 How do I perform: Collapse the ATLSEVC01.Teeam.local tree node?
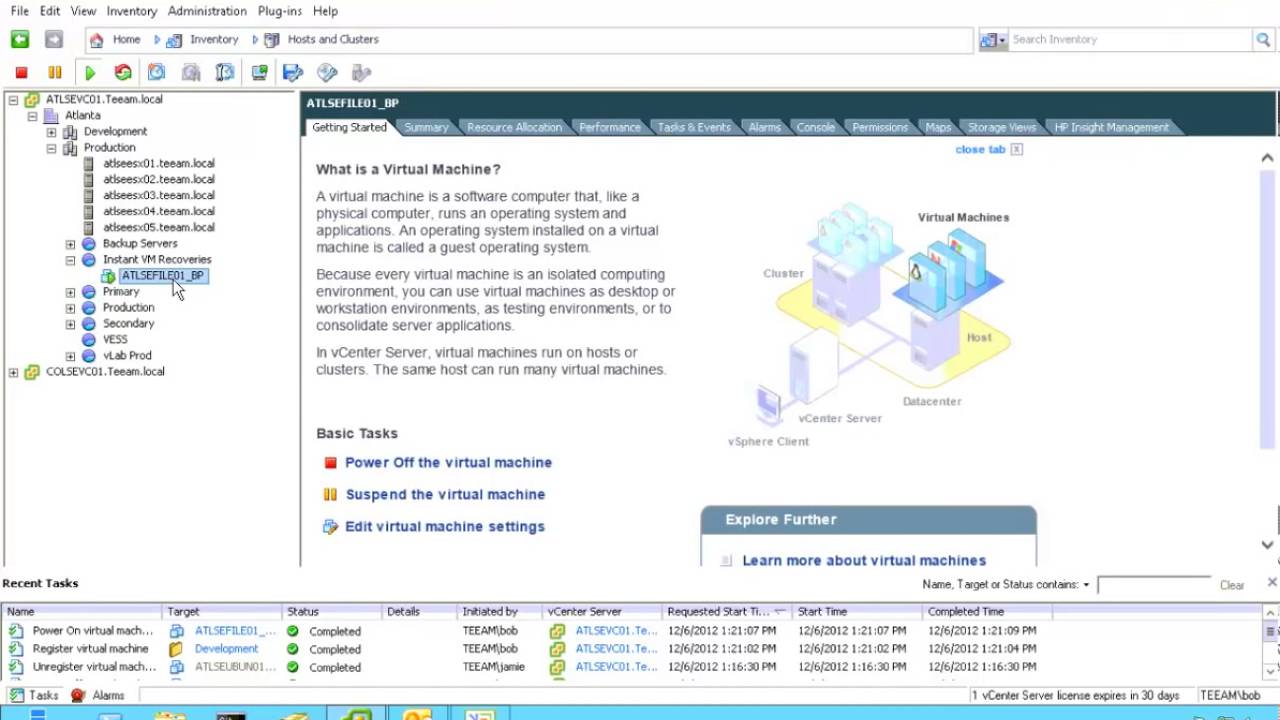click(x=13, y=100)
